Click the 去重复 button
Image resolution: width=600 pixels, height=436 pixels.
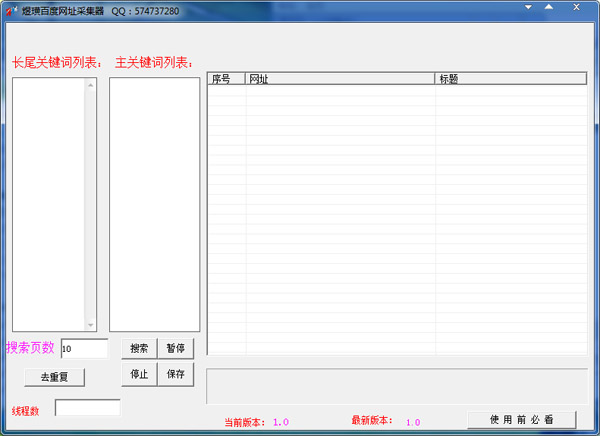[55, 377]
